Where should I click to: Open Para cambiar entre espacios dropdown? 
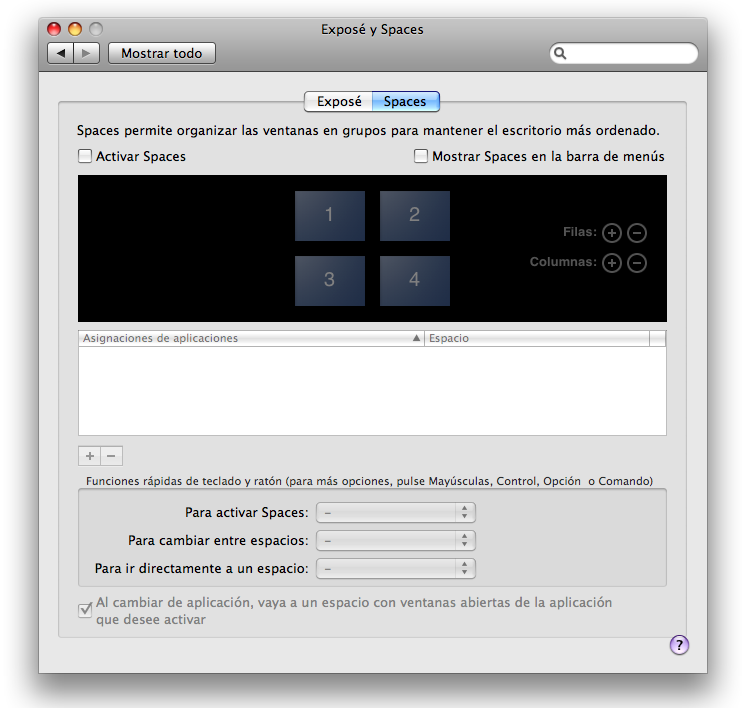tap(396, 540)
